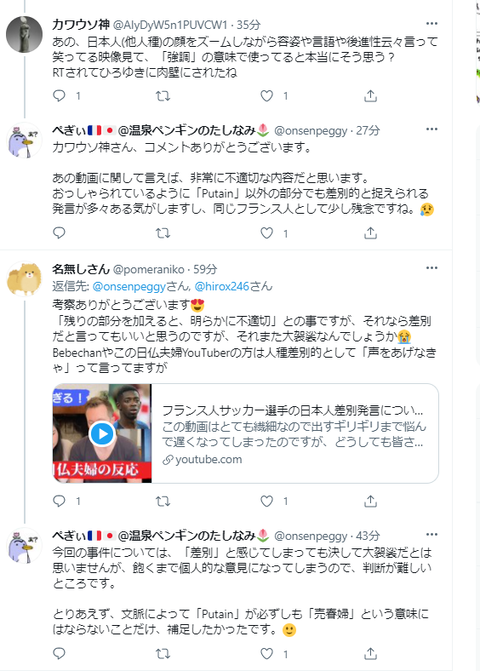Reply to 名無しさん's tweet
Image resolution: width=480 pixels, height=671 pixels.
[x=59, y=501]
